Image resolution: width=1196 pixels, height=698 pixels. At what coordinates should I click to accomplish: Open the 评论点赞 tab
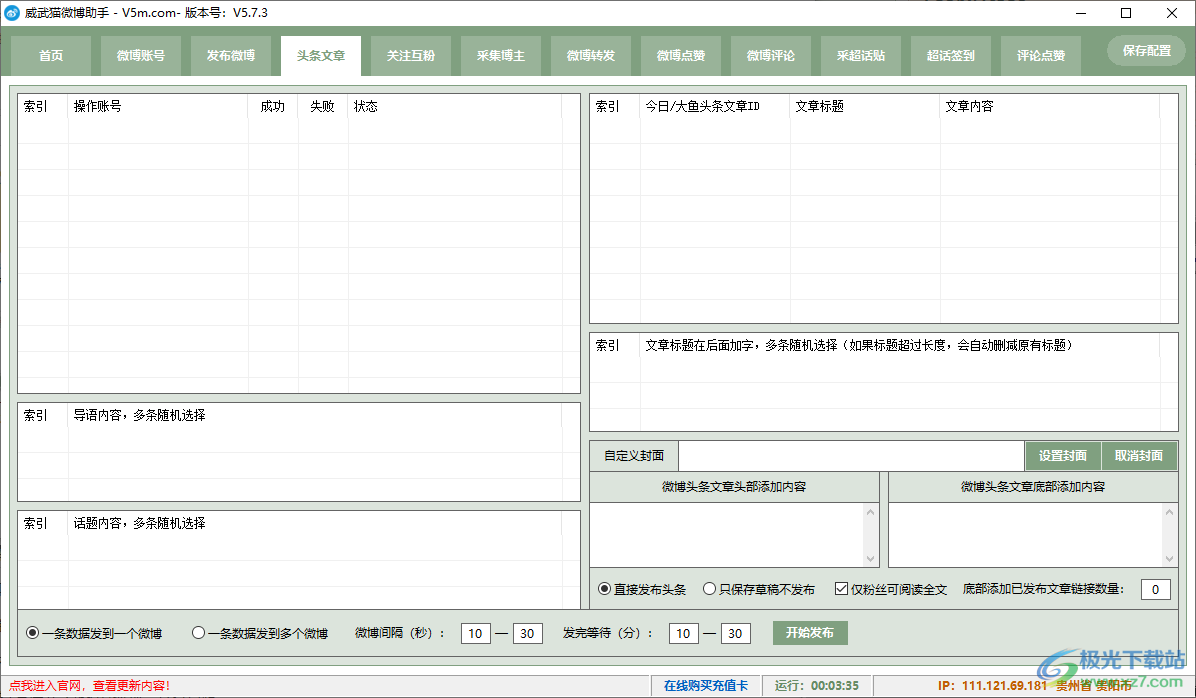click(x=1040, y=56)
